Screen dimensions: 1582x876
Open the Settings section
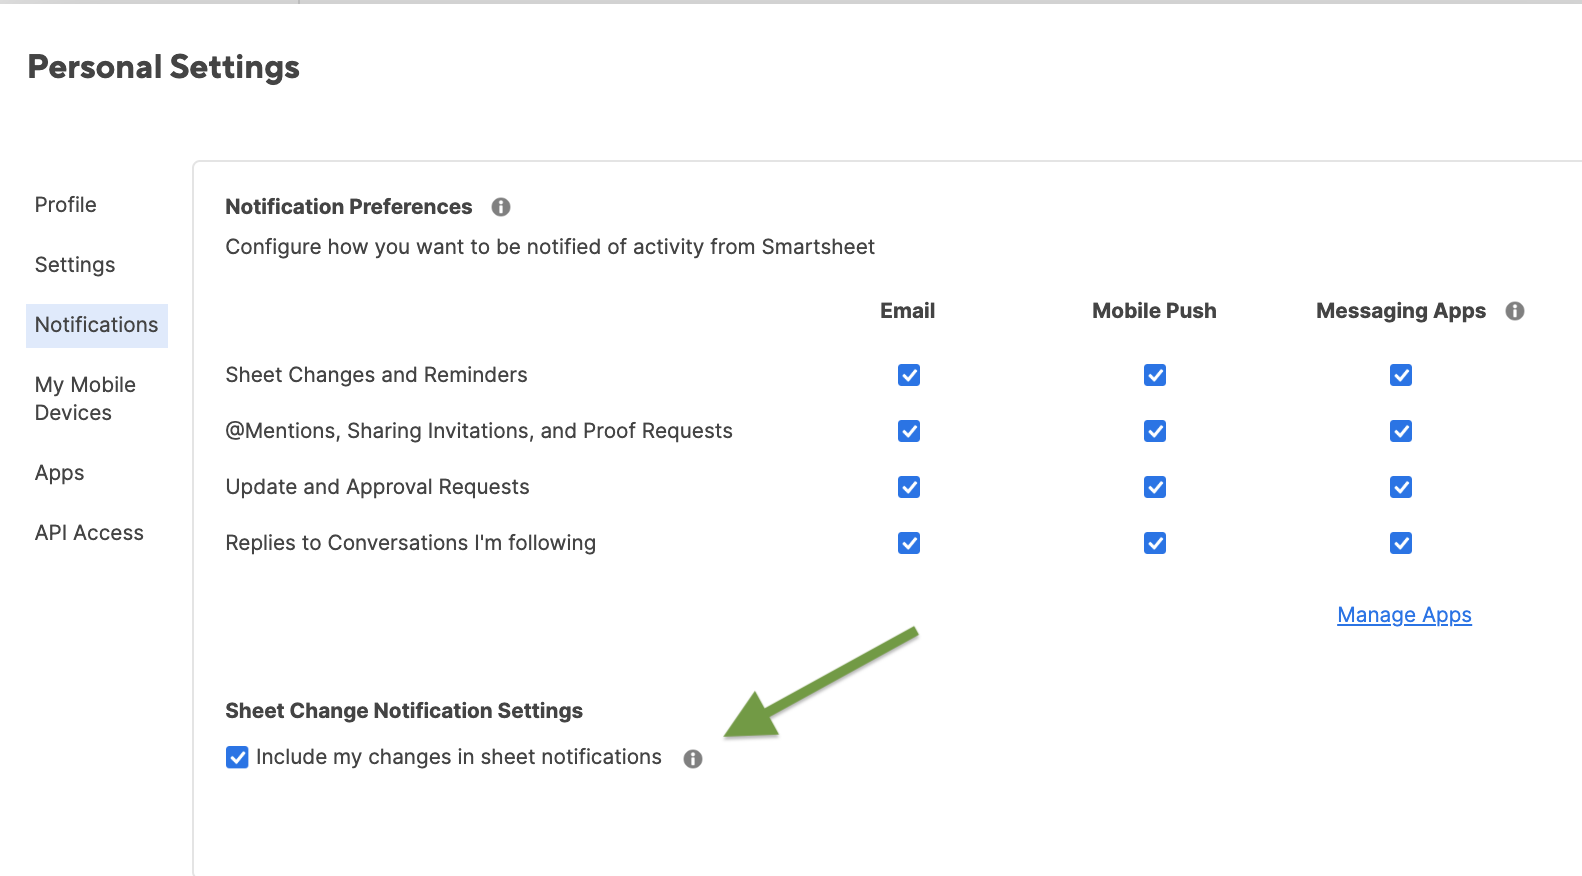click(75, 265)
